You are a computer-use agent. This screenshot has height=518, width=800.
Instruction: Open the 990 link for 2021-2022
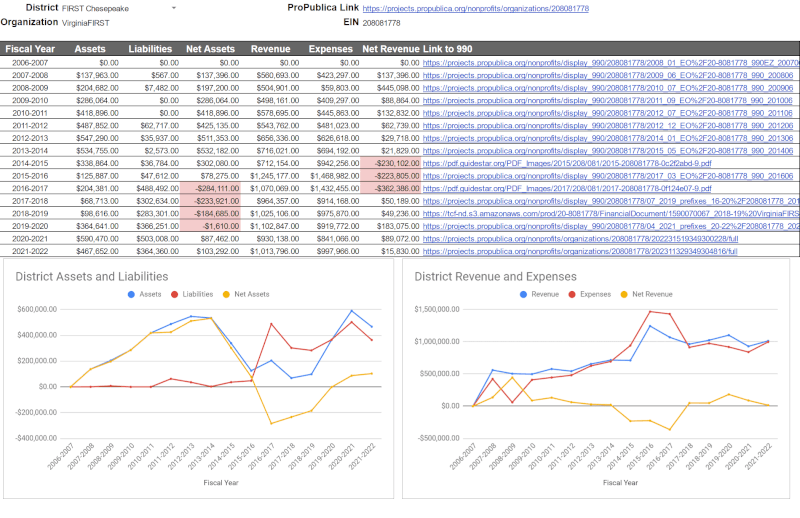point(580,252)
